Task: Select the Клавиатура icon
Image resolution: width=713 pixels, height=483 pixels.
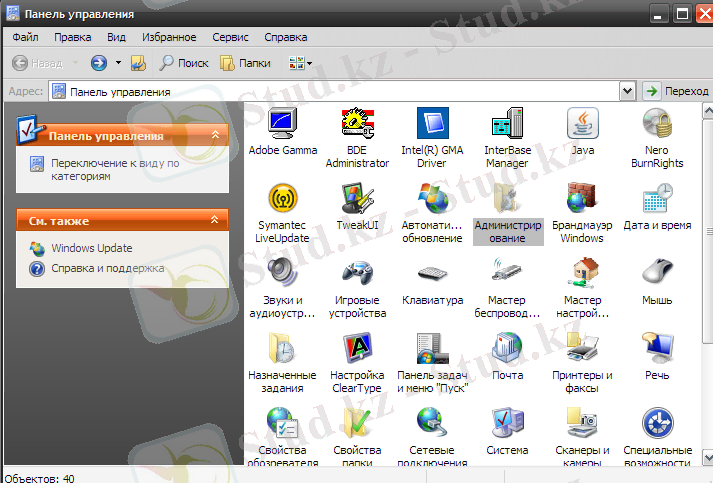Action: (432, 275)
